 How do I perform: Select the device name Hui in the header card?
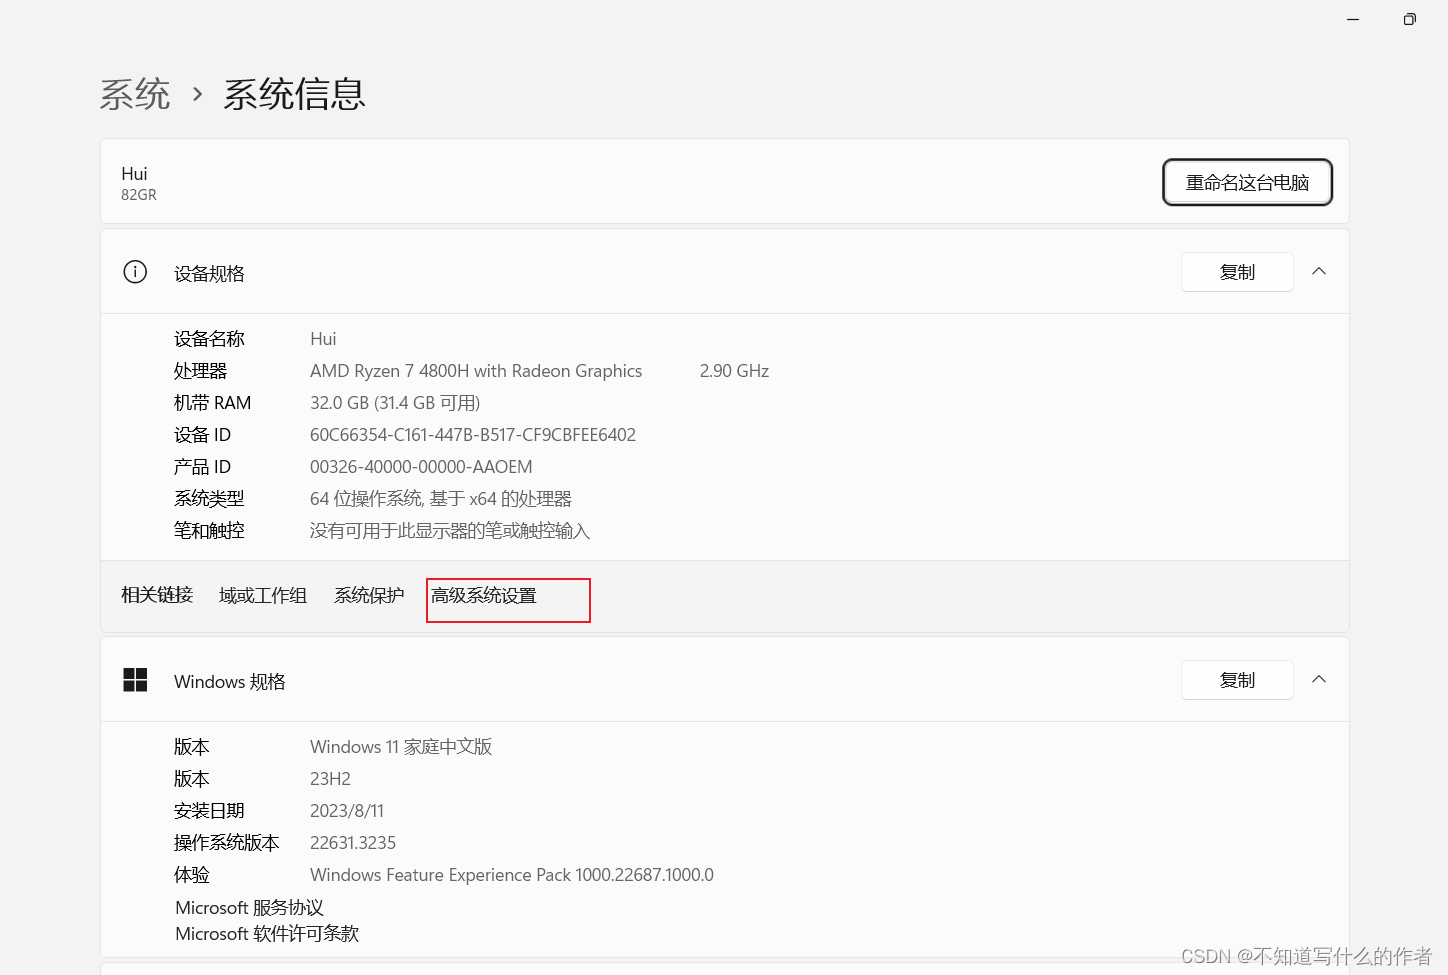134,174
